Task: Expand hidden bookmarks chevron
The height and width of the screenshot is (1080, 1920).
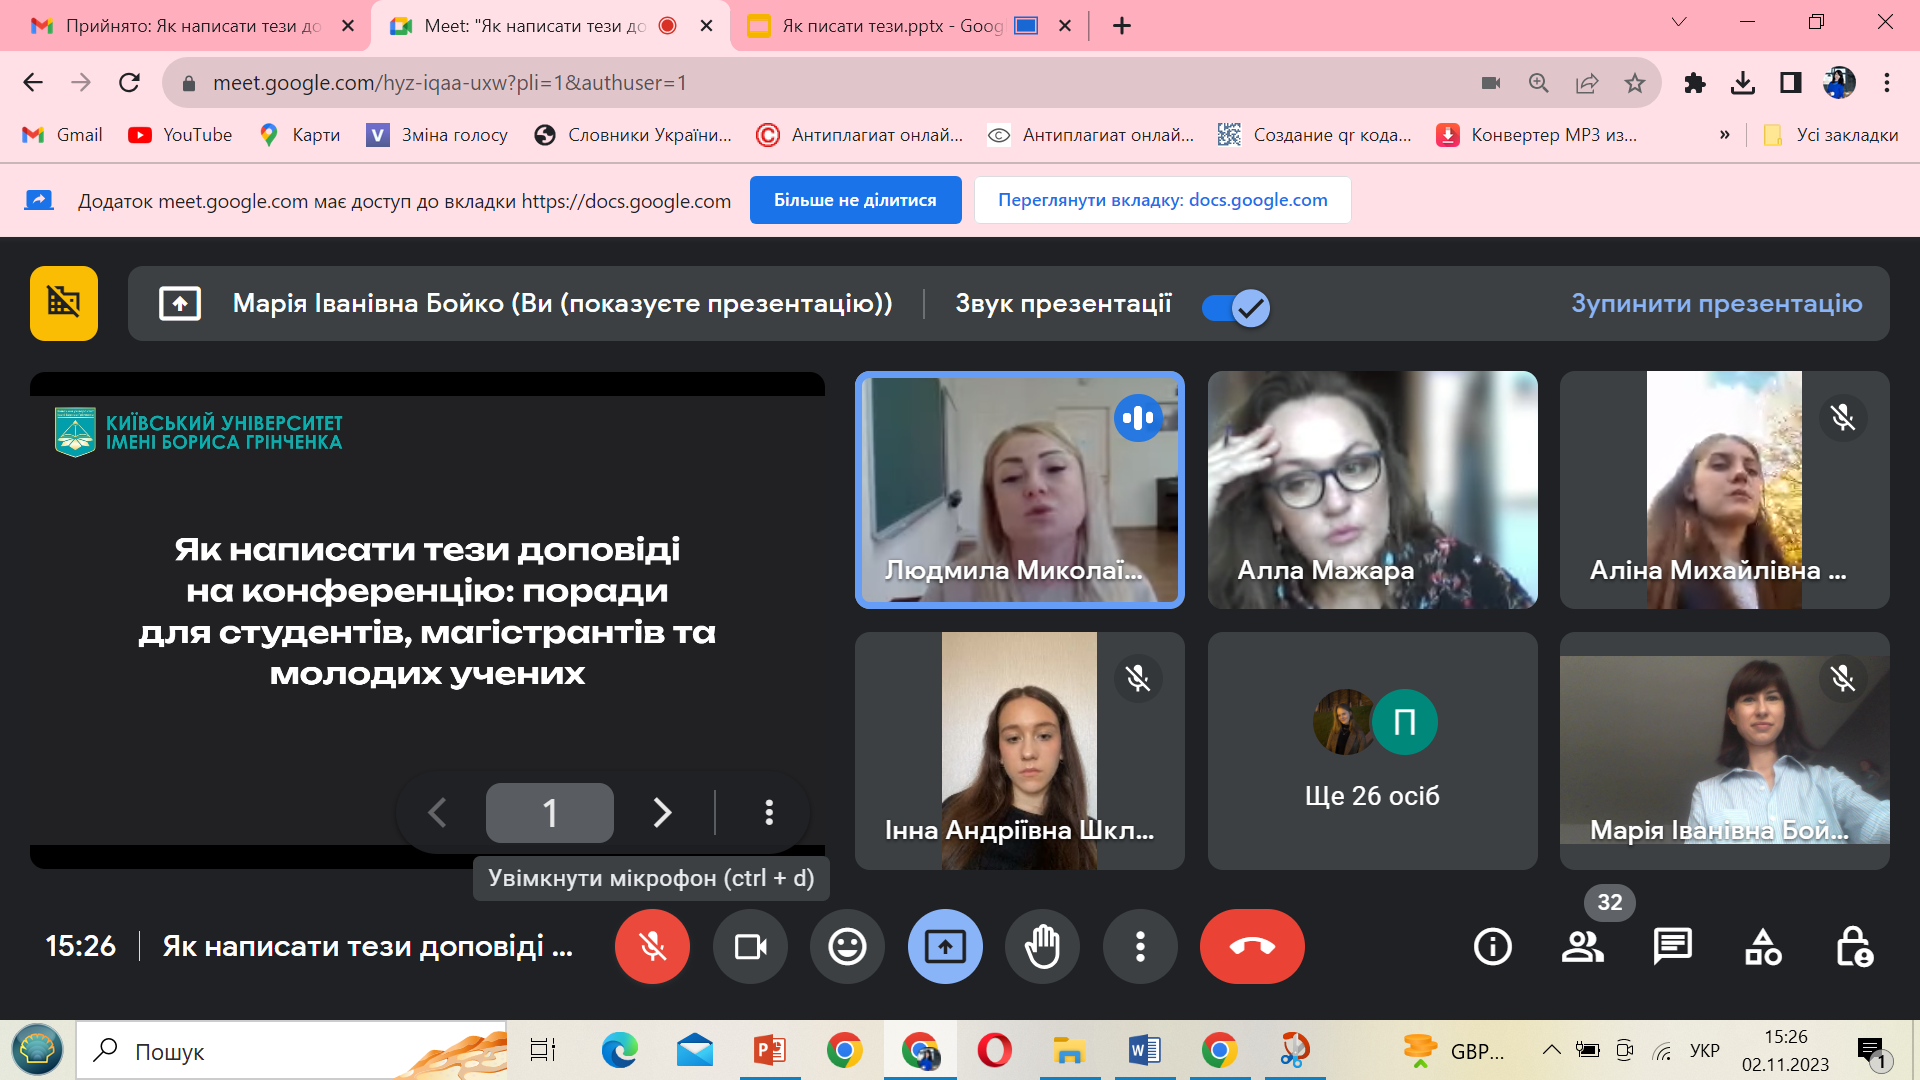Action: (1724, 135)
